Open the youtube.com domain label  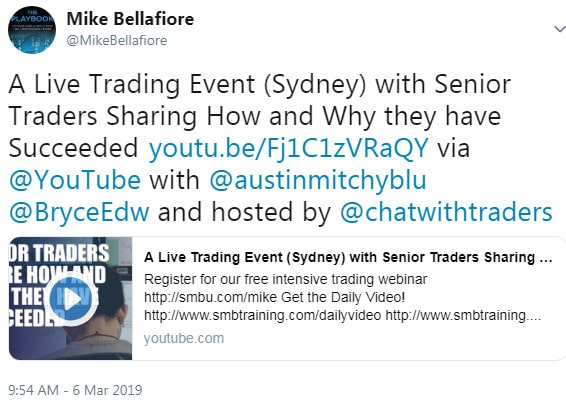184,338
